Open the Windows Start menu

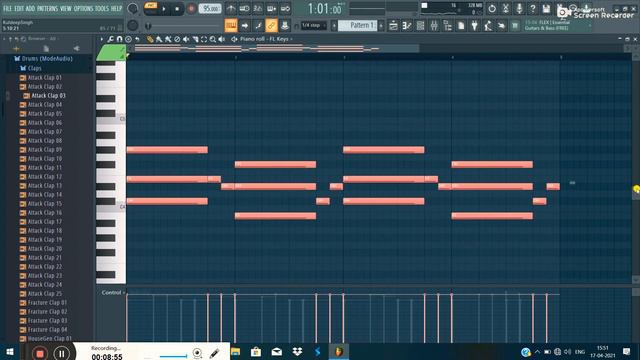(10, 352)
